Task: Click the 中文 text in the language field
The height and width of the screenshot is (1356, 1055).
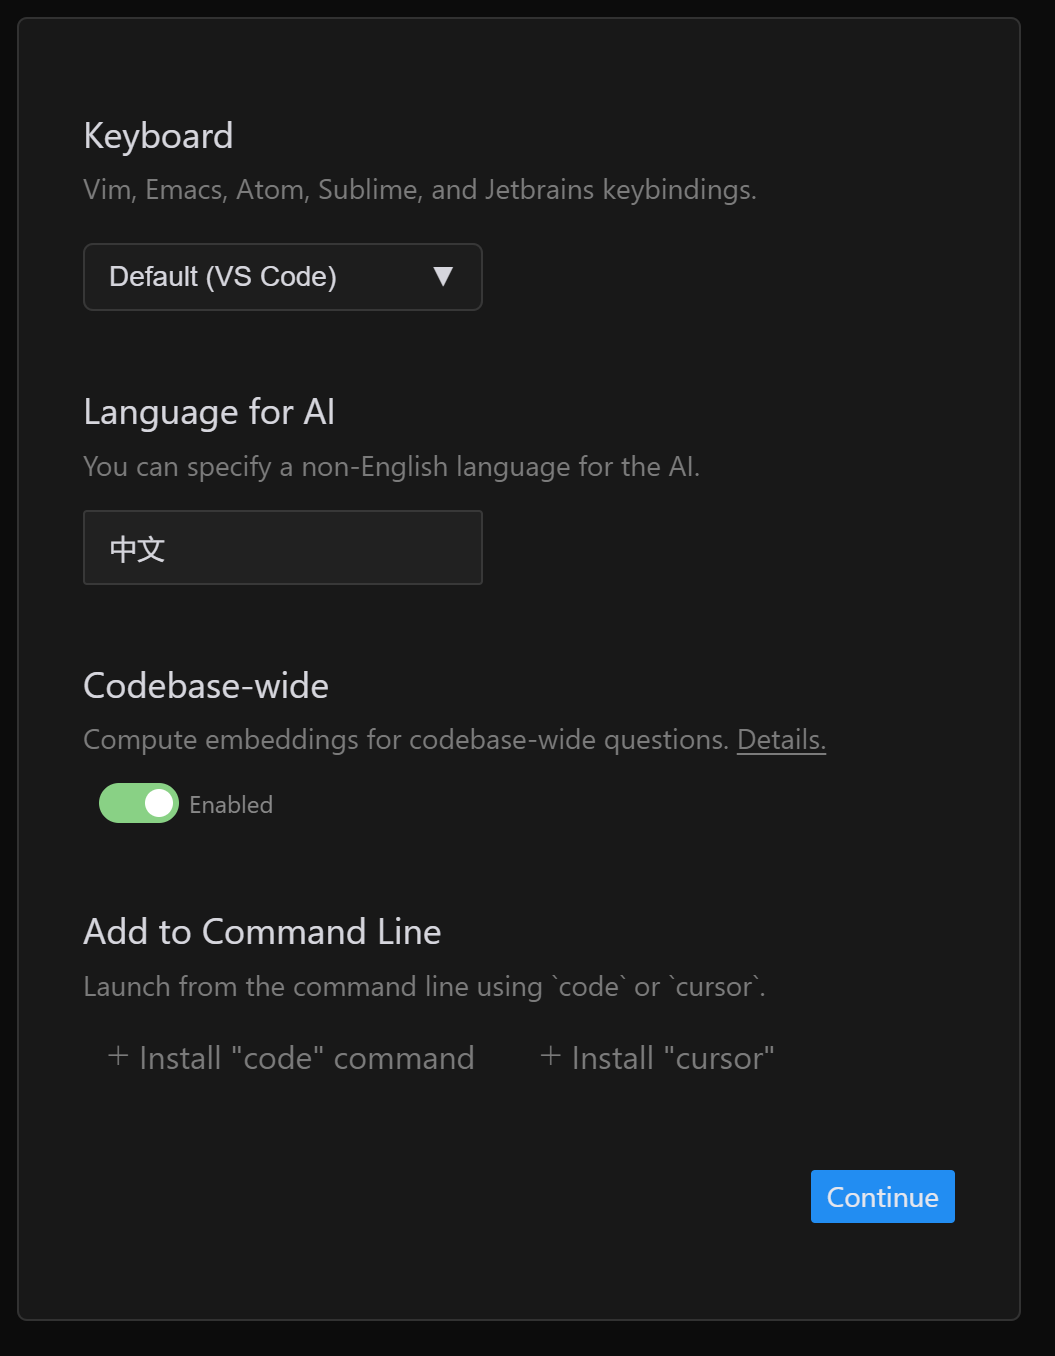Action: point(137,548)
